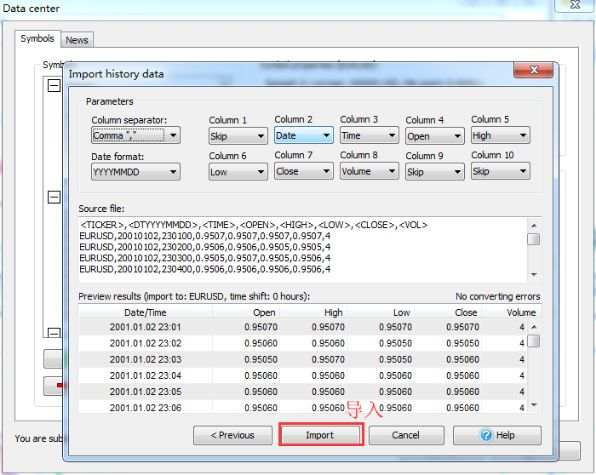
Task: Close the Import history data dialog
Action: coord(533,70)
